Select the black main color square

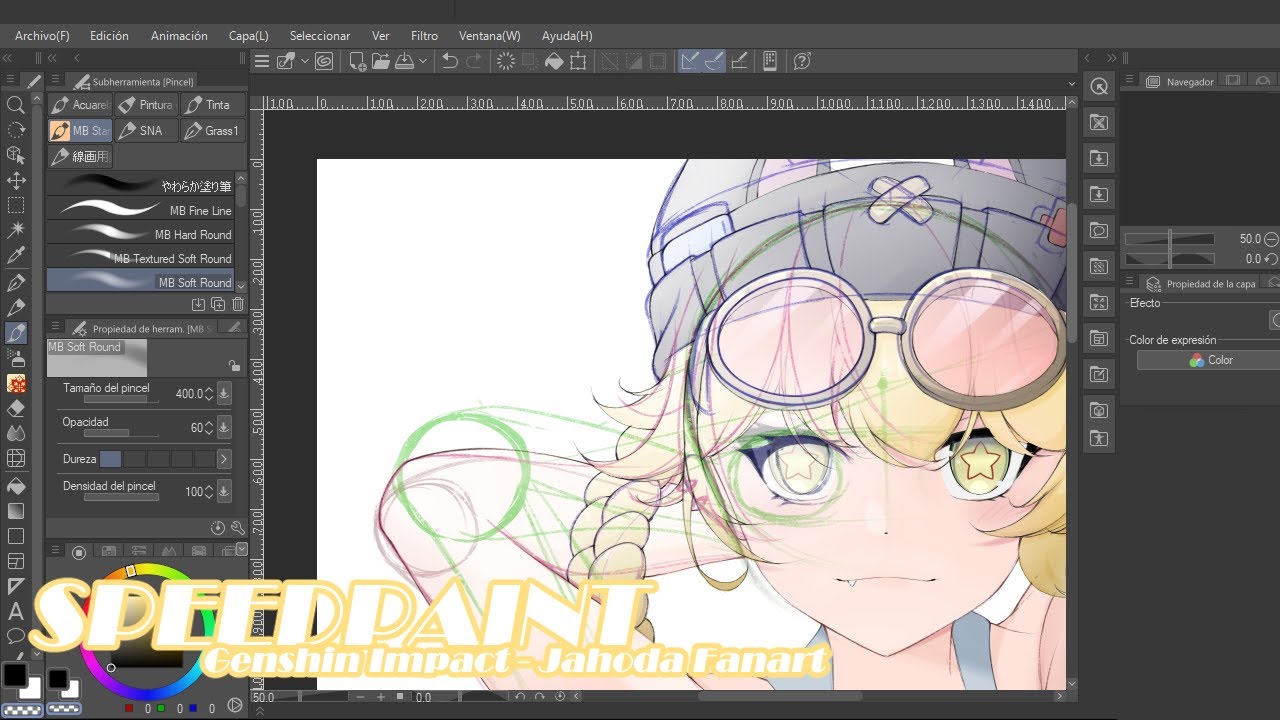pyautogui.click(x=15, y=675)
